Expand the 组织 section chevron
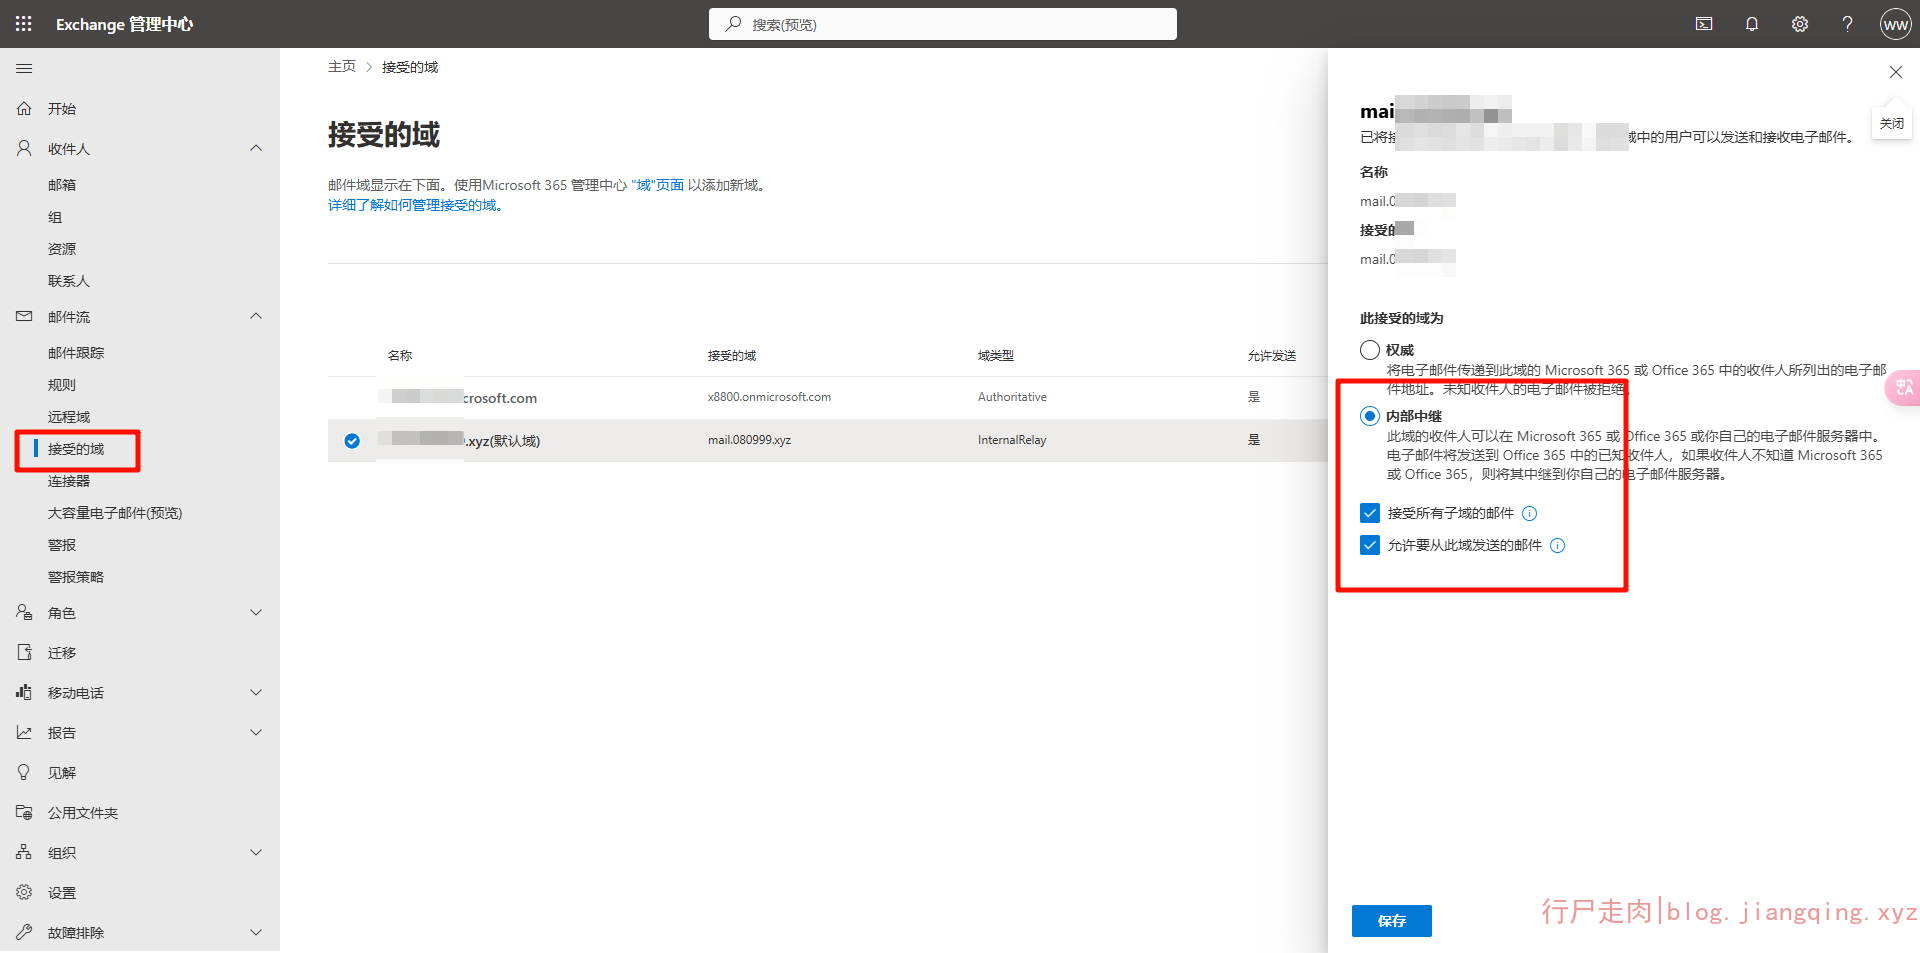The image size is (1920, 953). point(256,853)
